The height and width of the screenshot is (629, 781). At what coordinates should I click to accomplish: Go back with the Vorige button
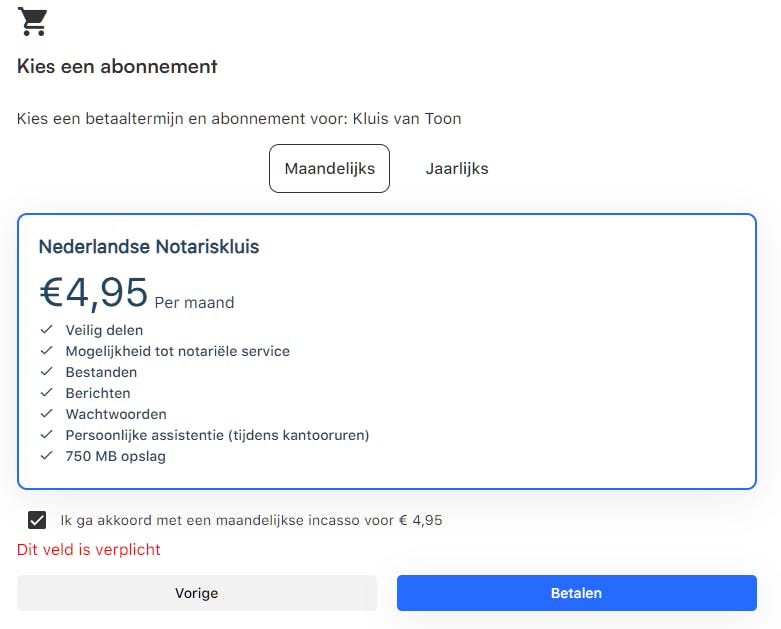(x=197, y=593)
